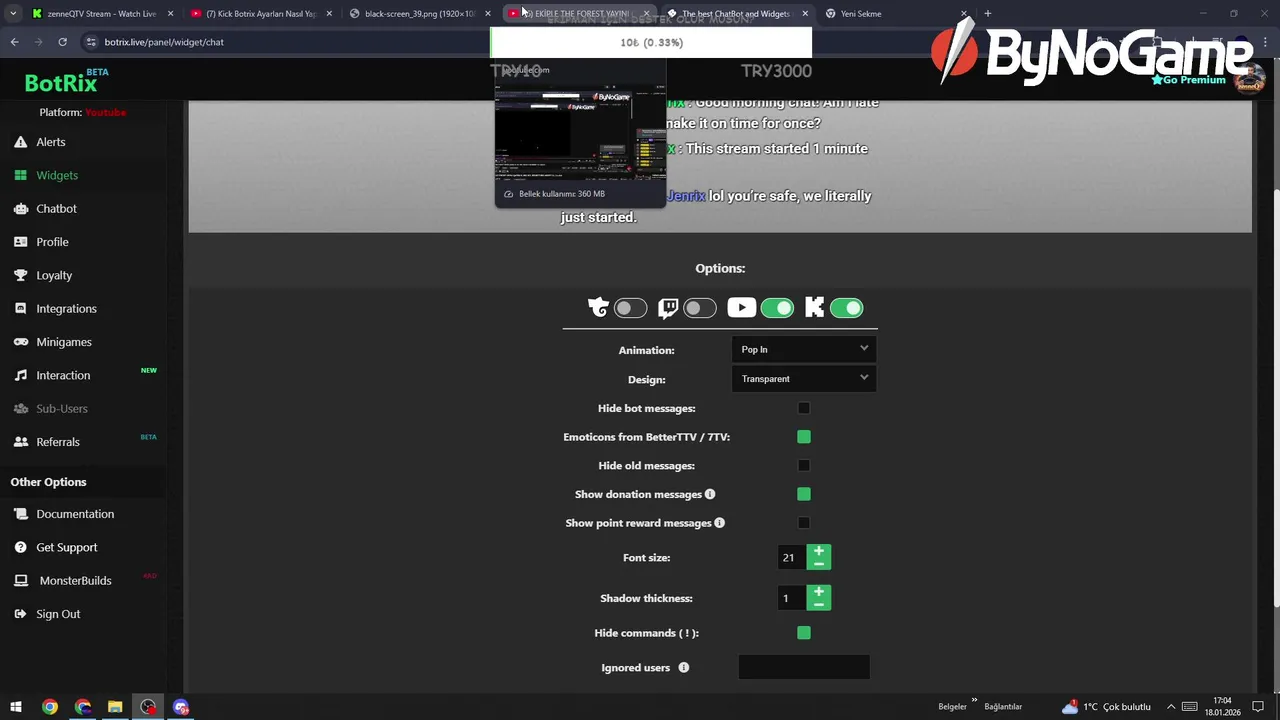Toggle the Twitch platform switch

point(699,308)
